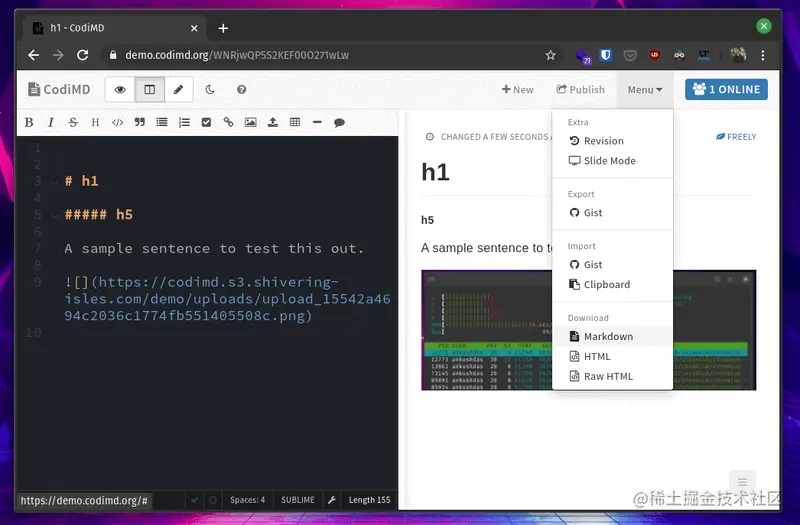This screenshot has height=525, width=800.
Task: Toggle the circle icon in status bar
Action: point(213,500)
